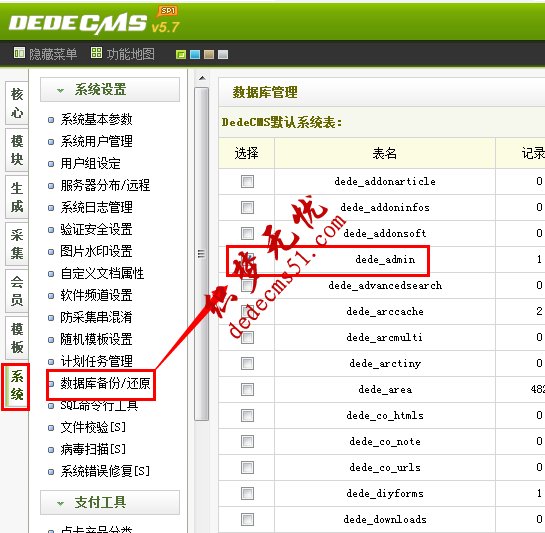Open the 模板 side tab
The image size is (545, 533).
[17, 338]
